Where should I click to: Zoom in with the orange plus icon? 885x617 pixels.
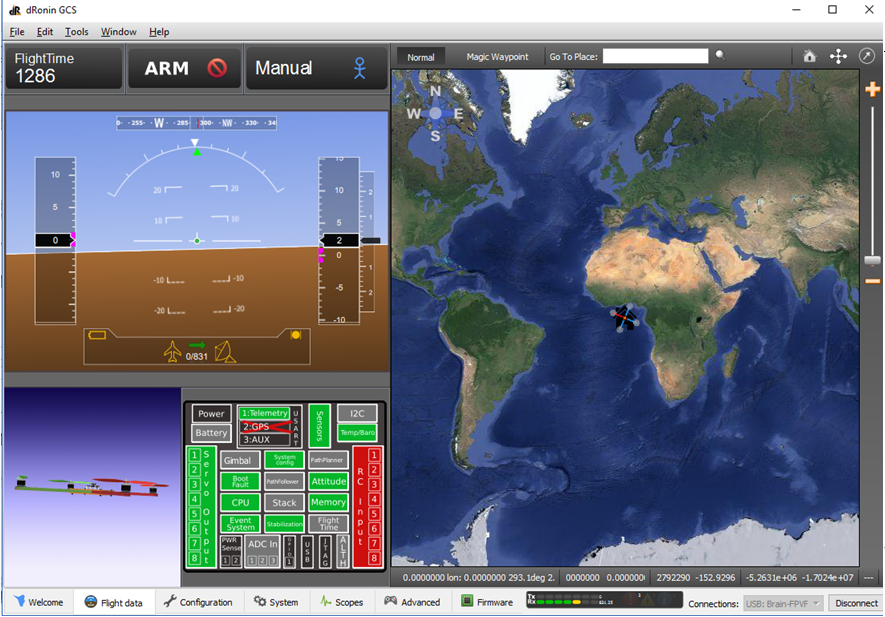(x=873, y=89)
